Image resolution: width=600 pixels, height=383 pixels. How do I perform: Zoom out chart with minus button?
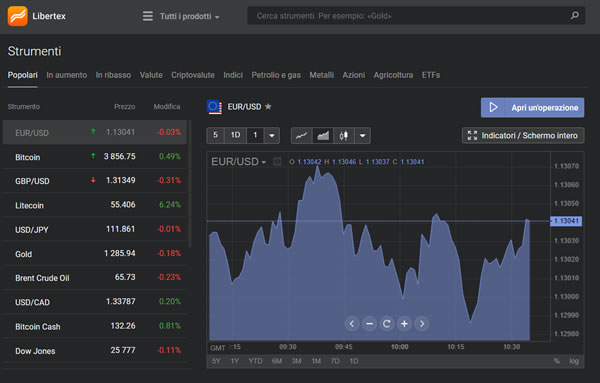(x=369, y=324)
